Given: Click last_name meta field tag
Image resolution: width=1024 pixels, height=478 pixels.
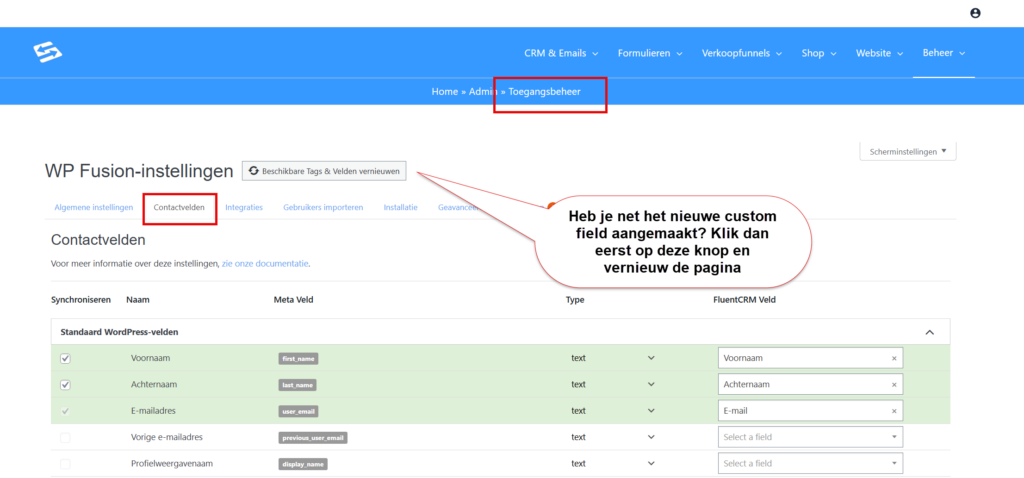Looking at the screenshot, I should click(x=298, y=385).
